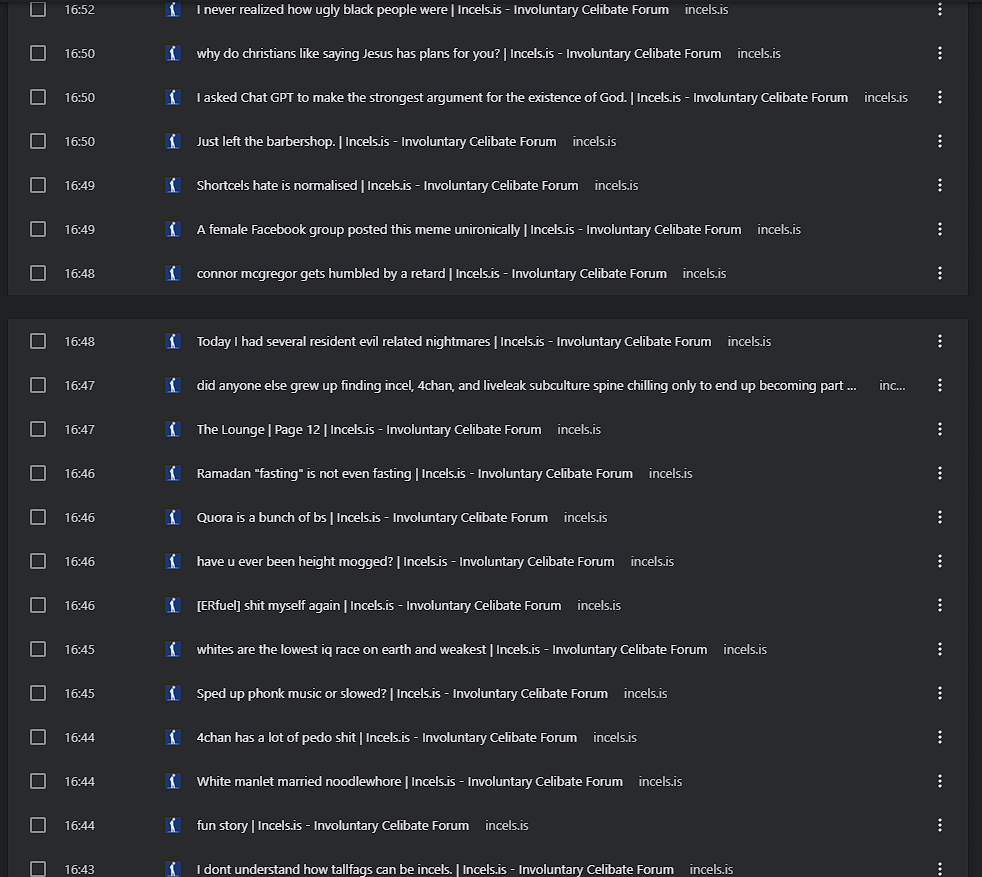Open more actions for resident evil nightmares entry

(x=940, y=341)
